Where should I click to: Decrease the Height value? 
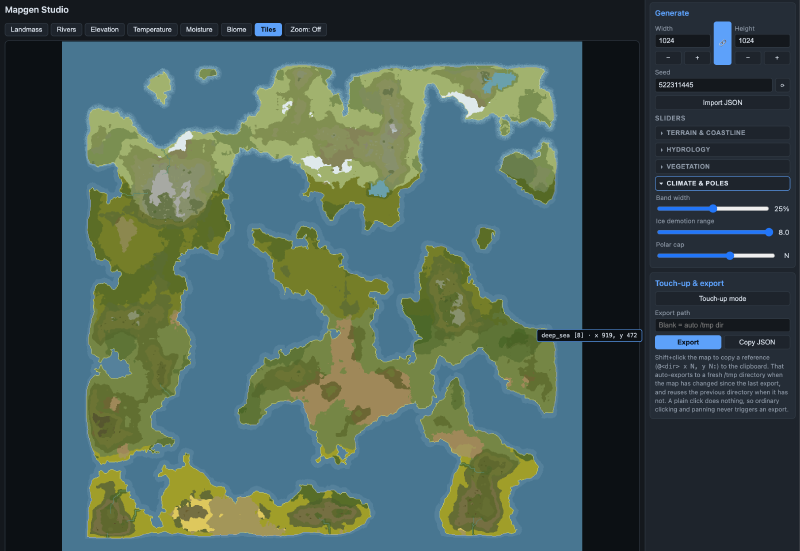[748, 58]
